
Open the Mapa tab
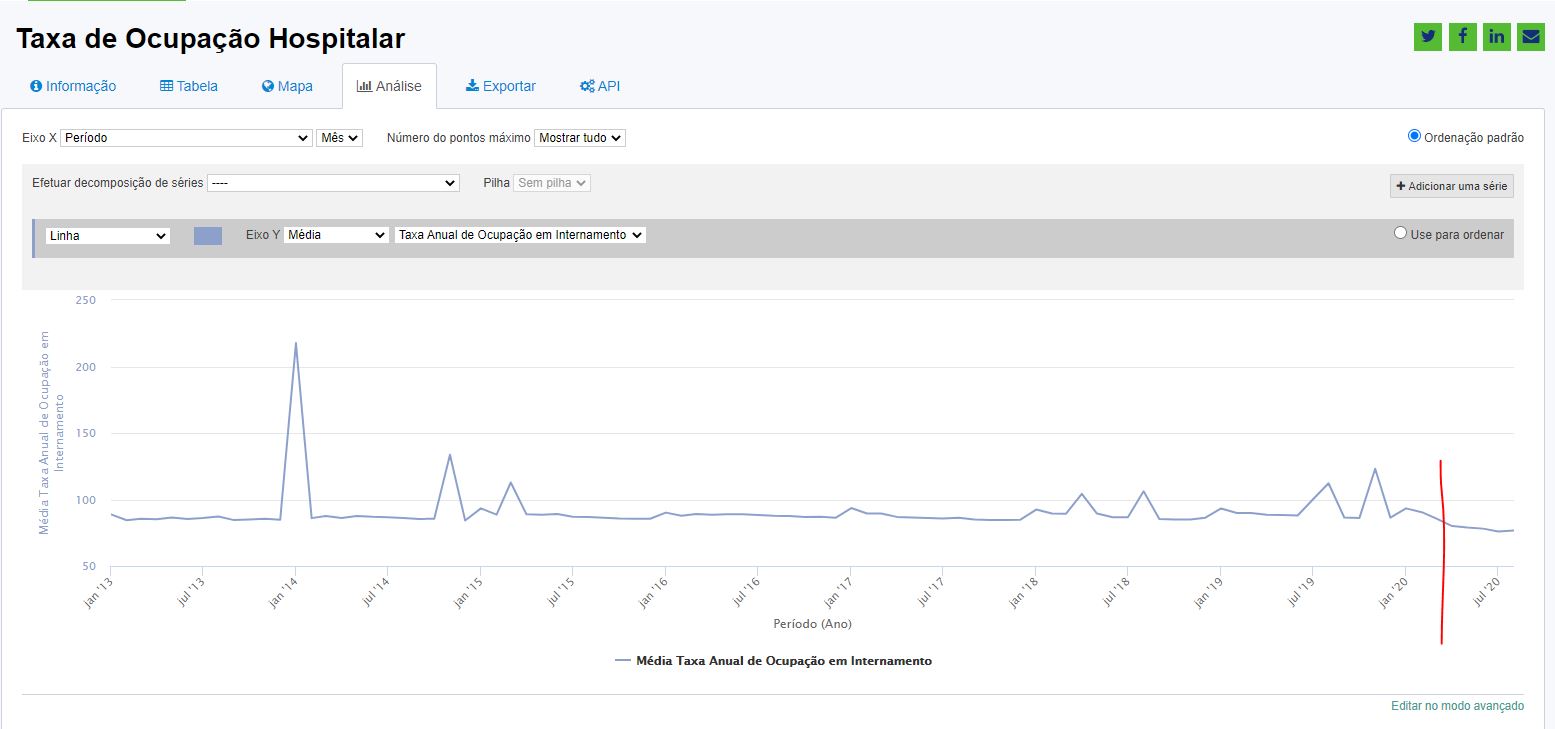287,86
